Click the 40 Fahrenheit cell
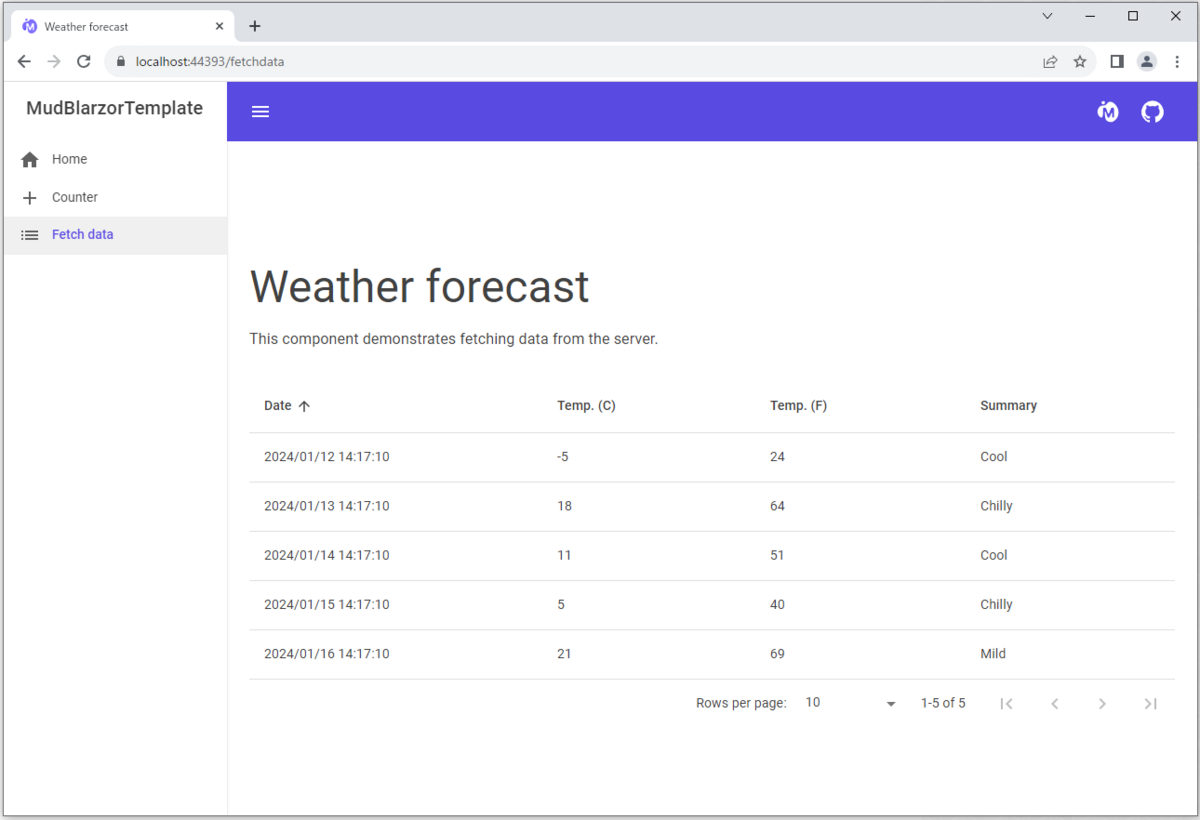The width and height of the screenshot is (1200, 820). coord(777,605)
